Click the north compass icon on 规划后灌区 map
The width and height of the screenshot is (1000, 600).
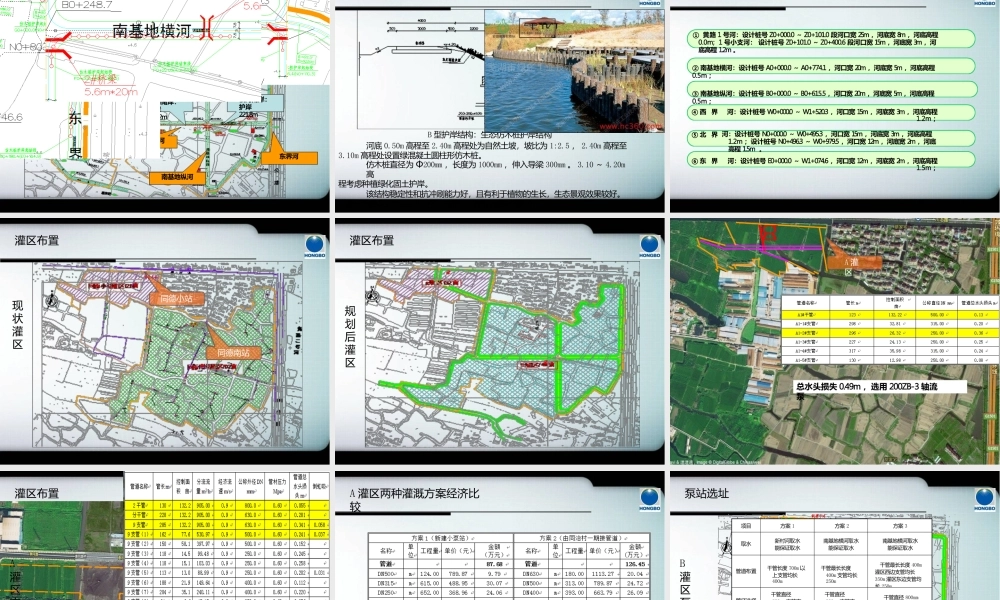[373, 295]
